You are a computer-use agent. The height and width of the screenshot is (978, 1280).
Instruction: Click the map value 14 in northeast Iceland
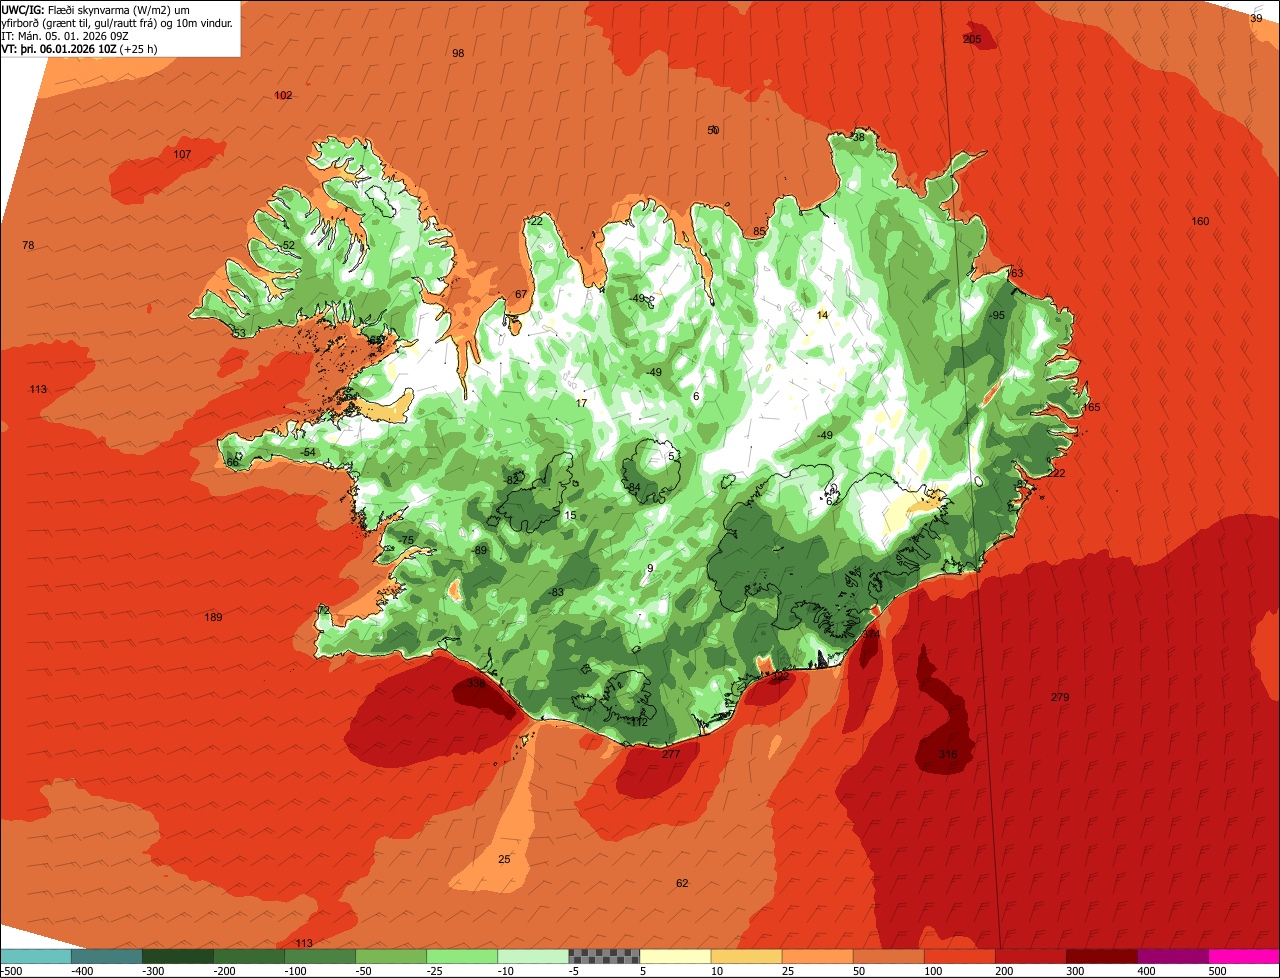(823, 315)
